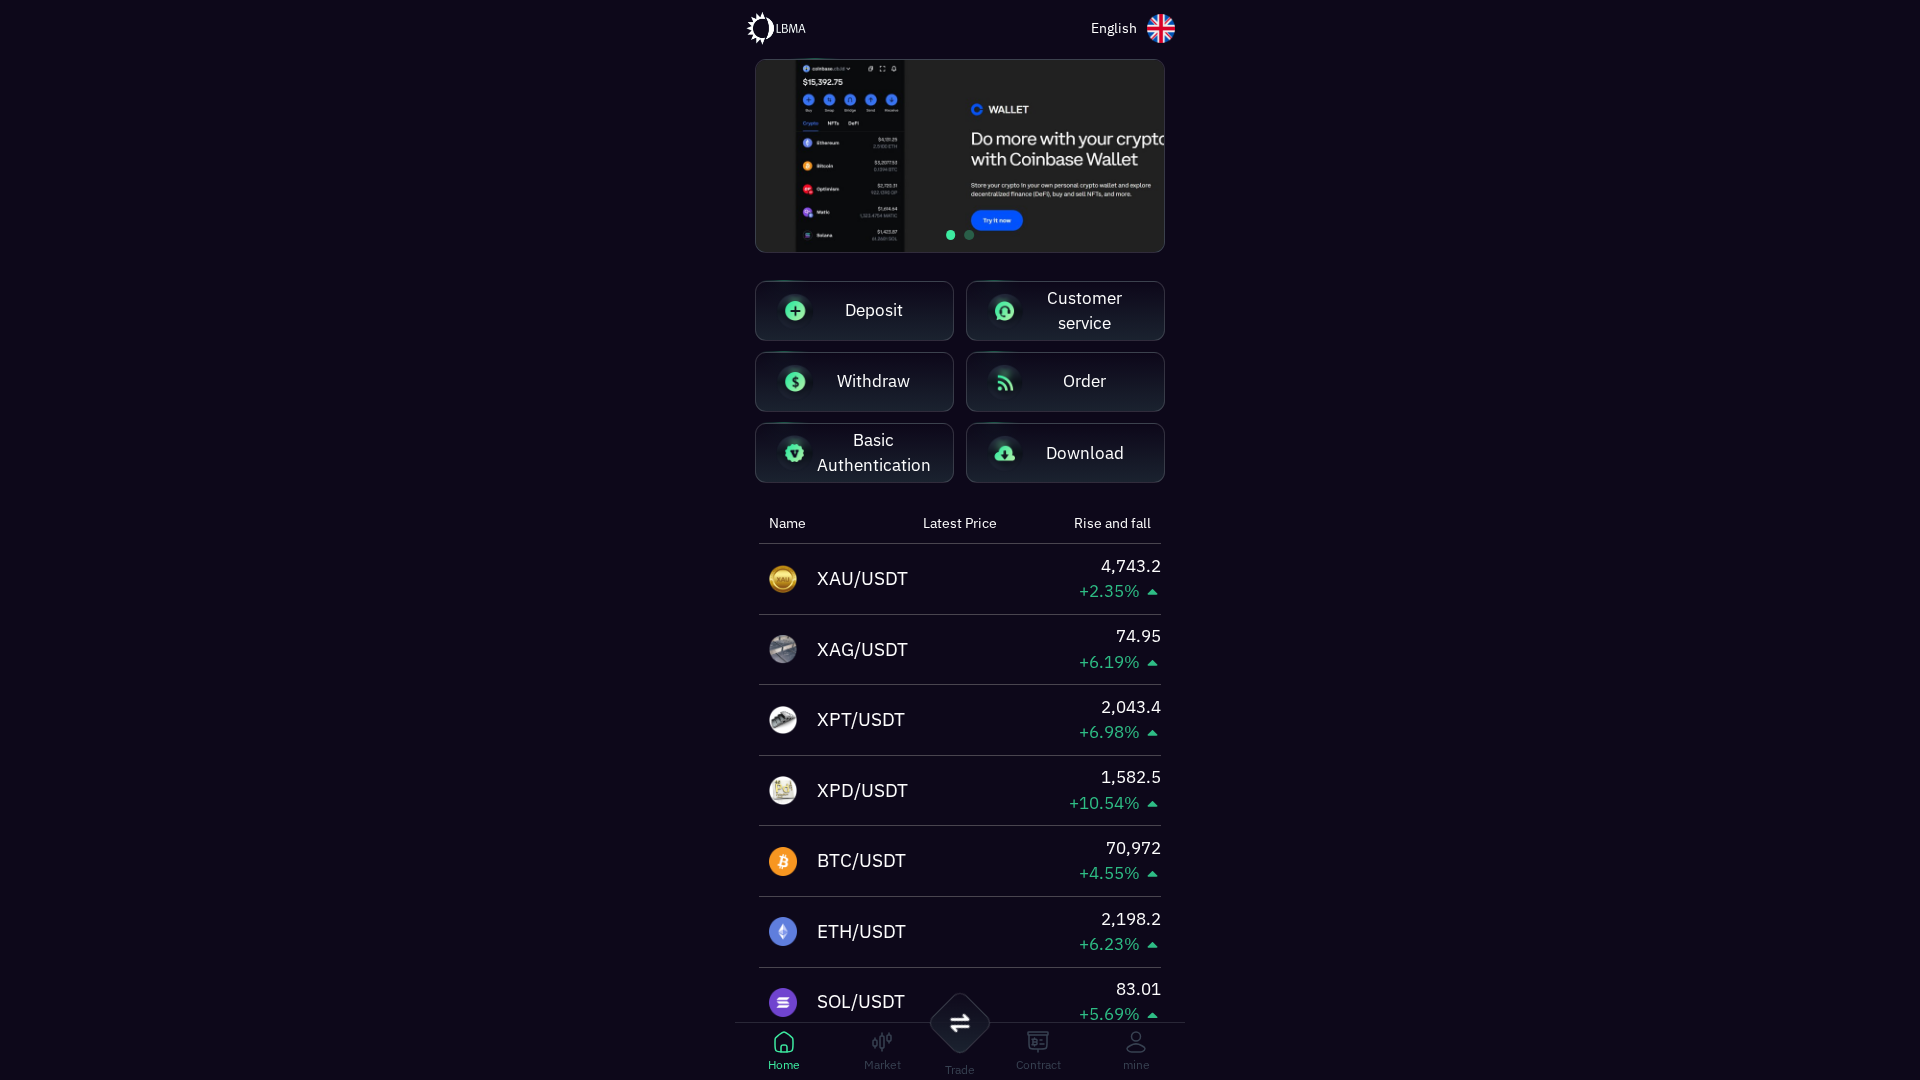Screen dimensions: 1920x1080
Task: Go to the mine tab
Action: coord(1135,1049)
